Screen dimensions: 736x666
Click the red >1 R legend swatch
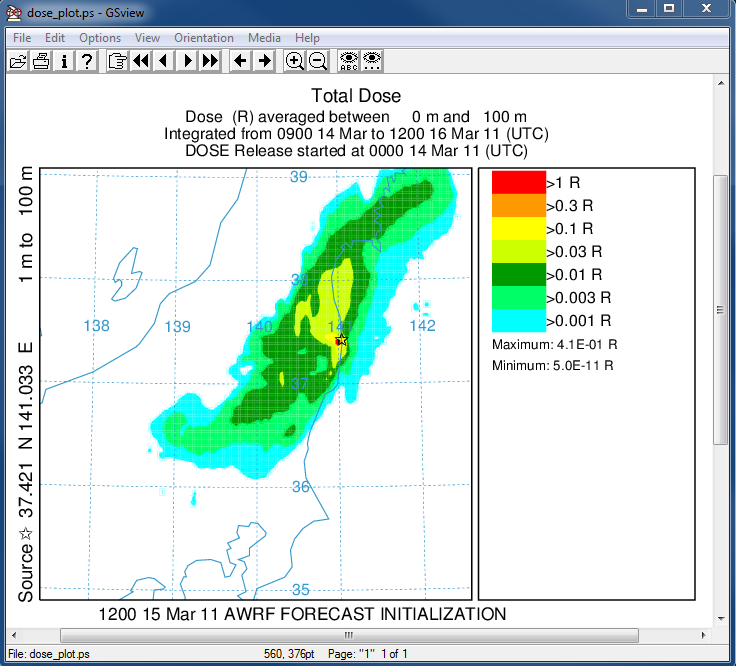click(x=517, y=182)
